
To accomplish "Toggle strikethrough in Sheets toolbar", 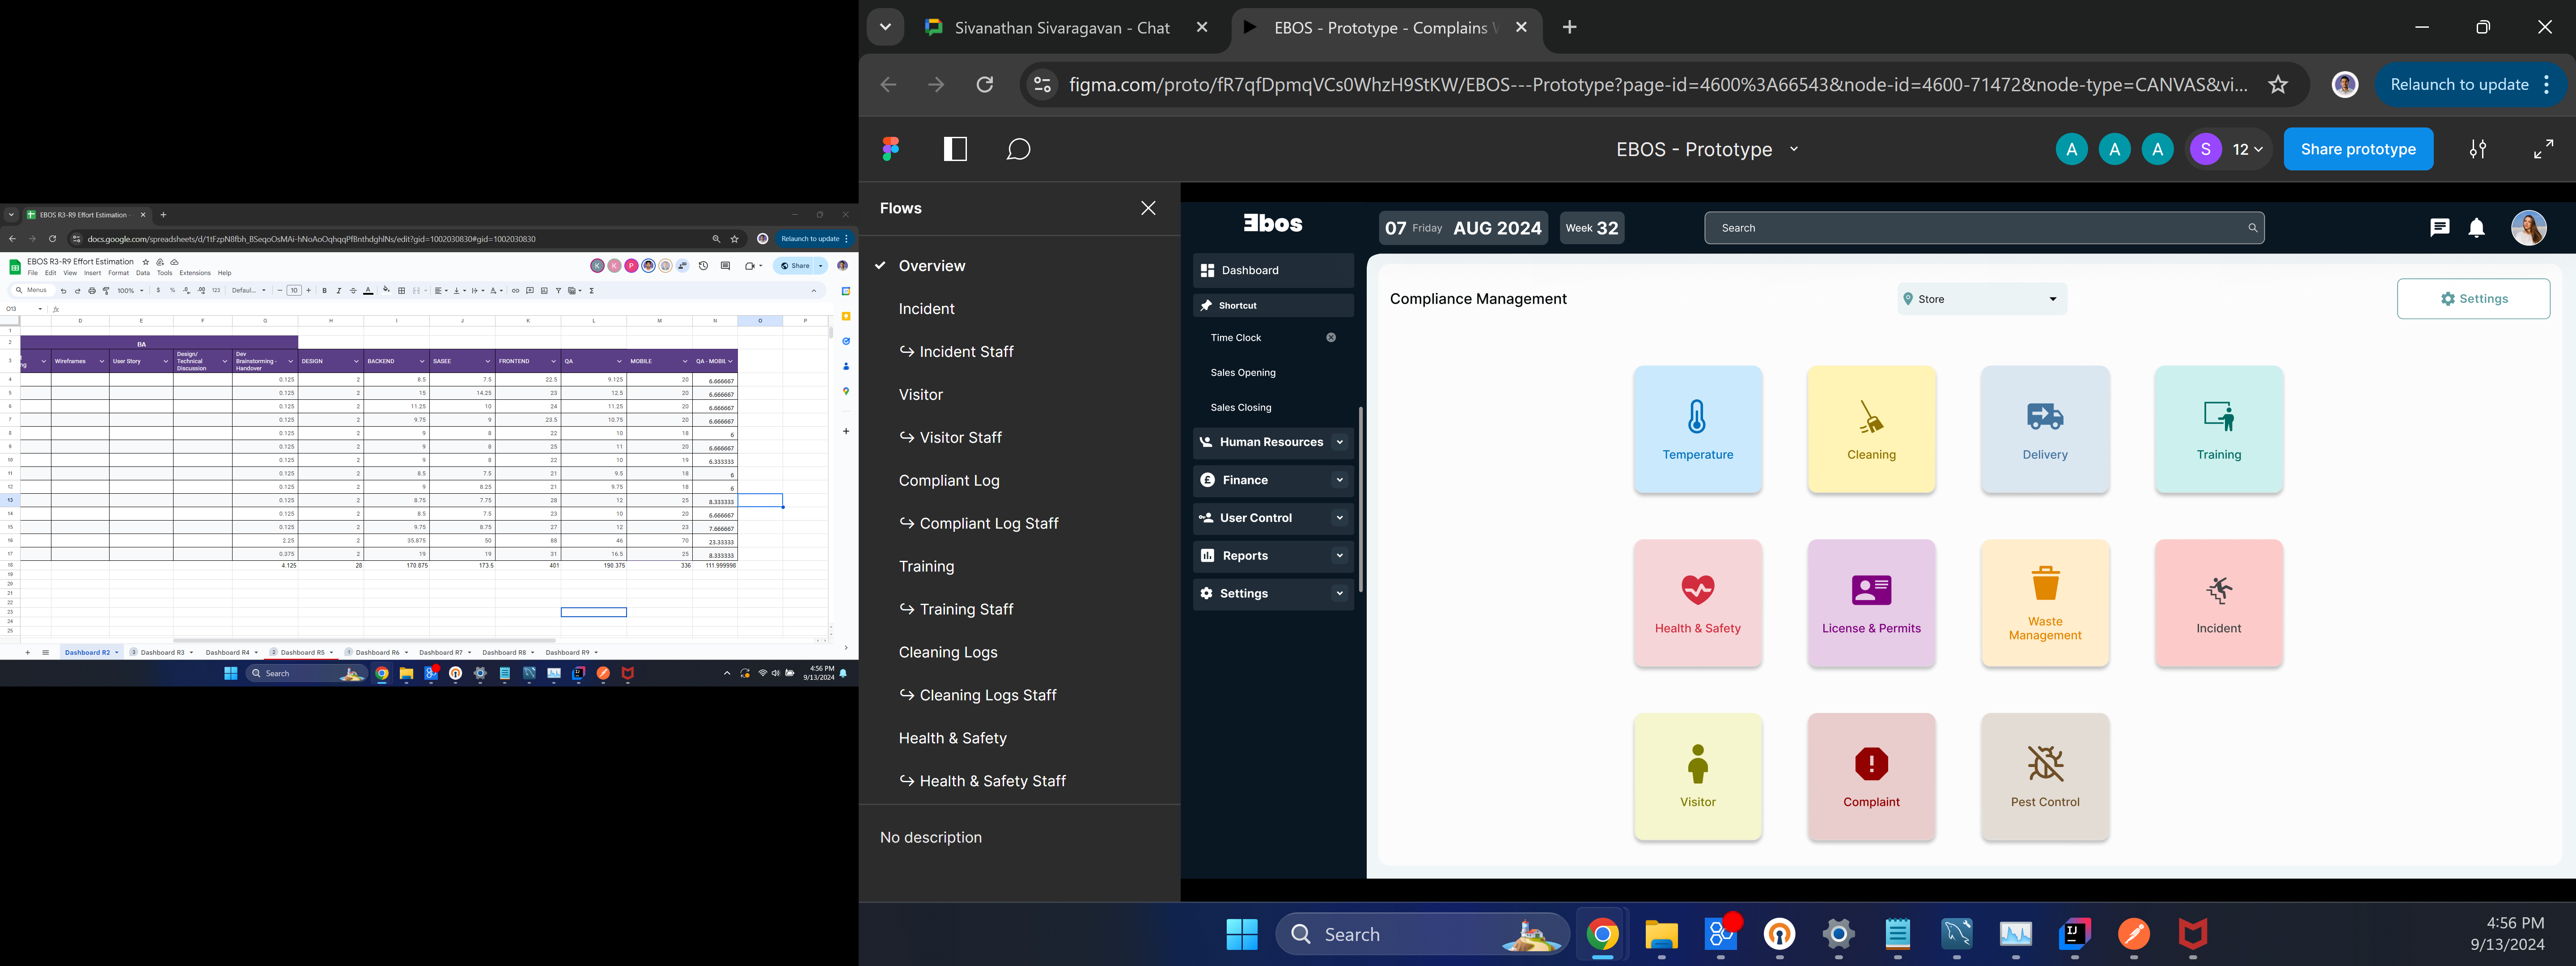I will coord(353,291).
